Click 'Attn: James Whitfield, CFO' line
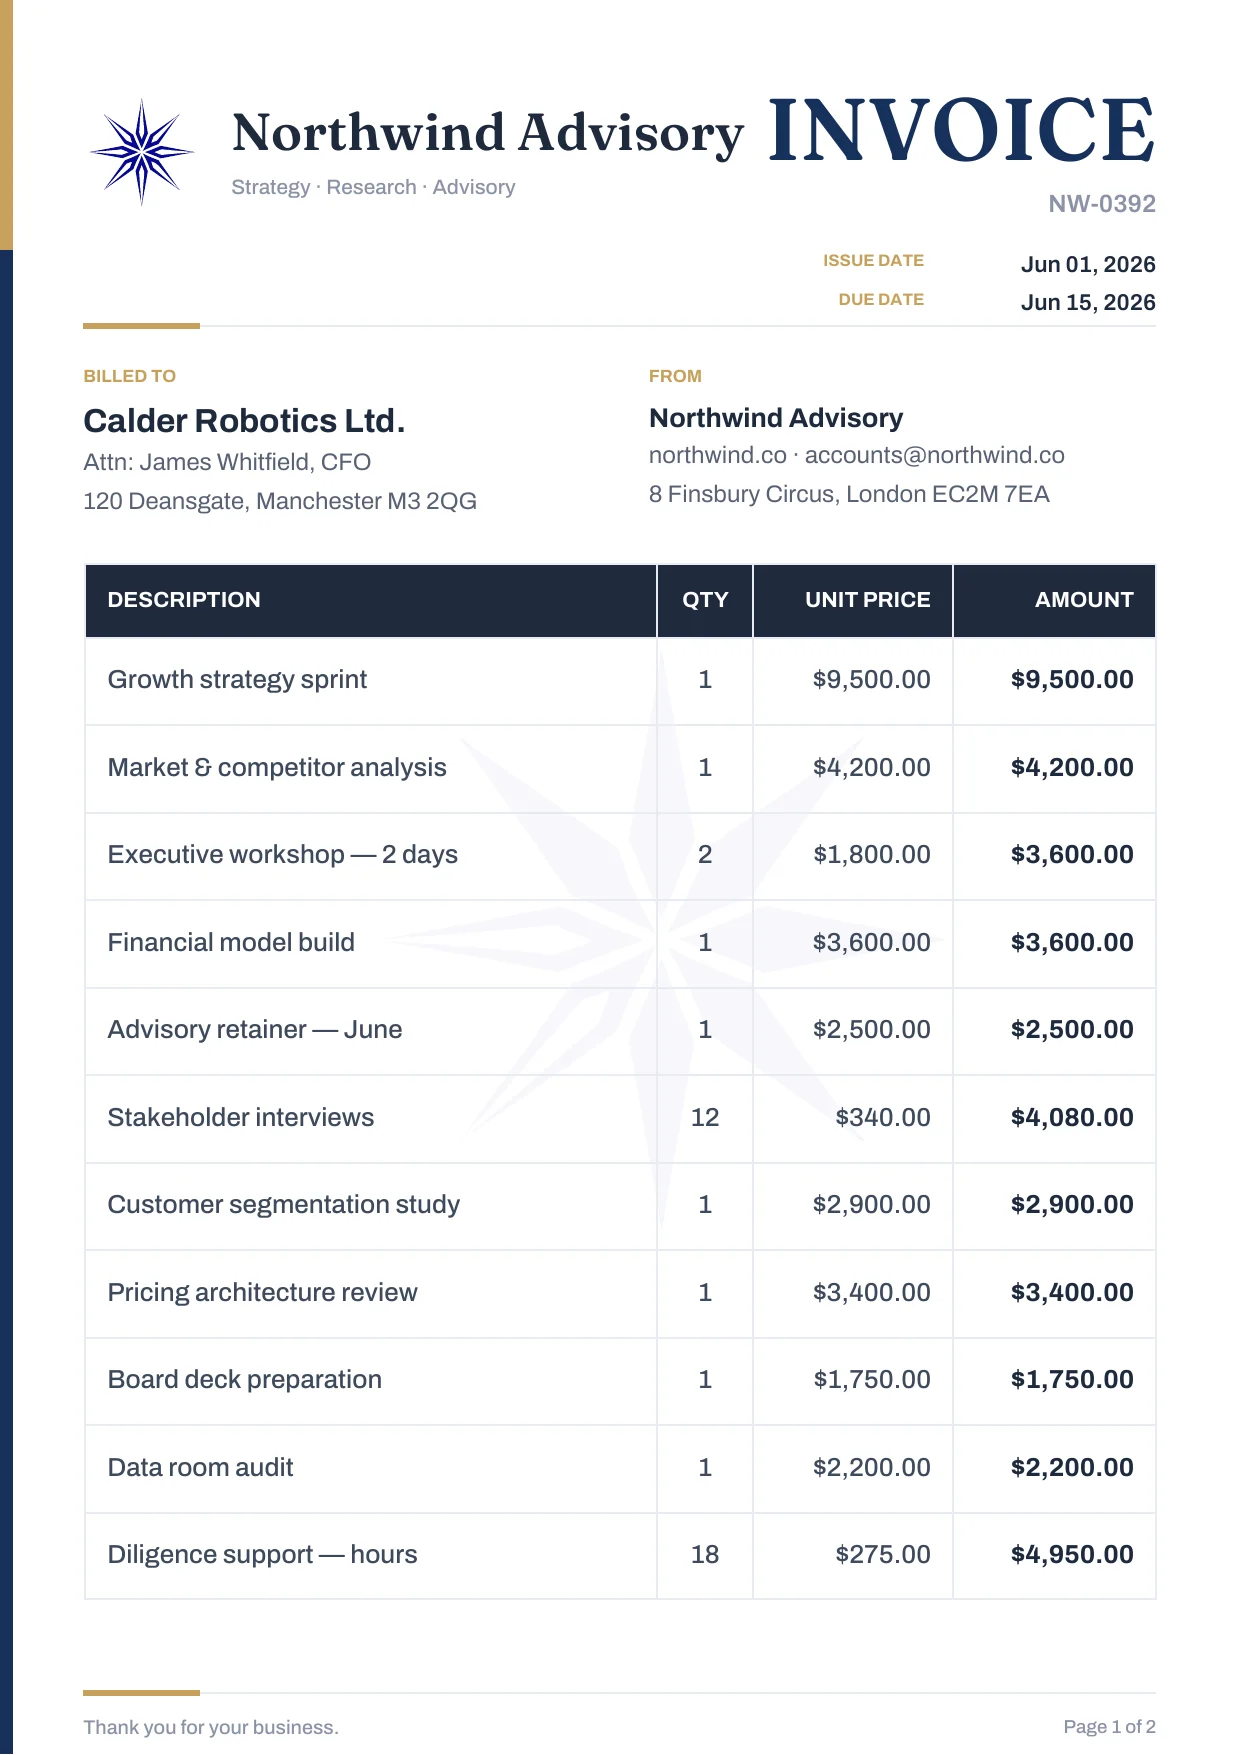The width and height of the screenshot is (1240, 1755). tap(227, 462)
